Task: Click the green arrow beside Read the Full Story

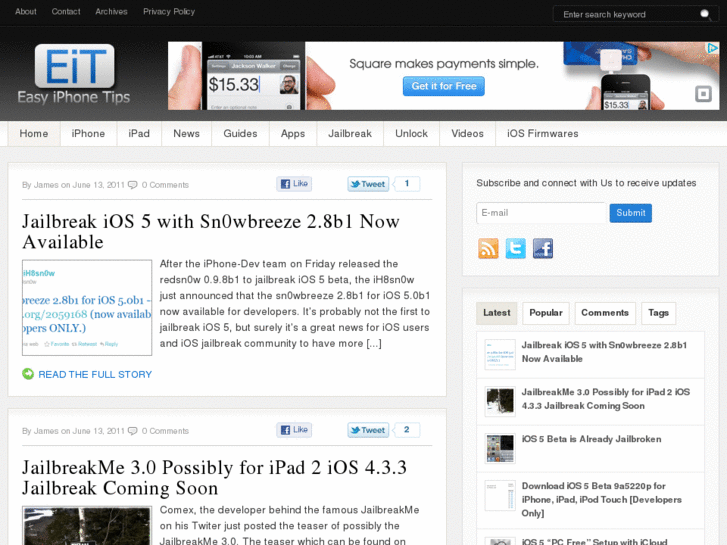Action: click(x=28, y=374)
